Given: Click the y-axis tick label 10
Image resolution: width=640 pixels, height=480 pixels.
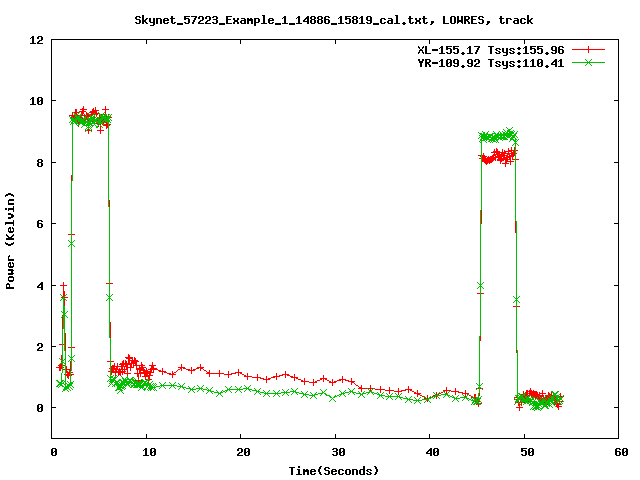Looking at the screenshot, I should tap(36, 101).
